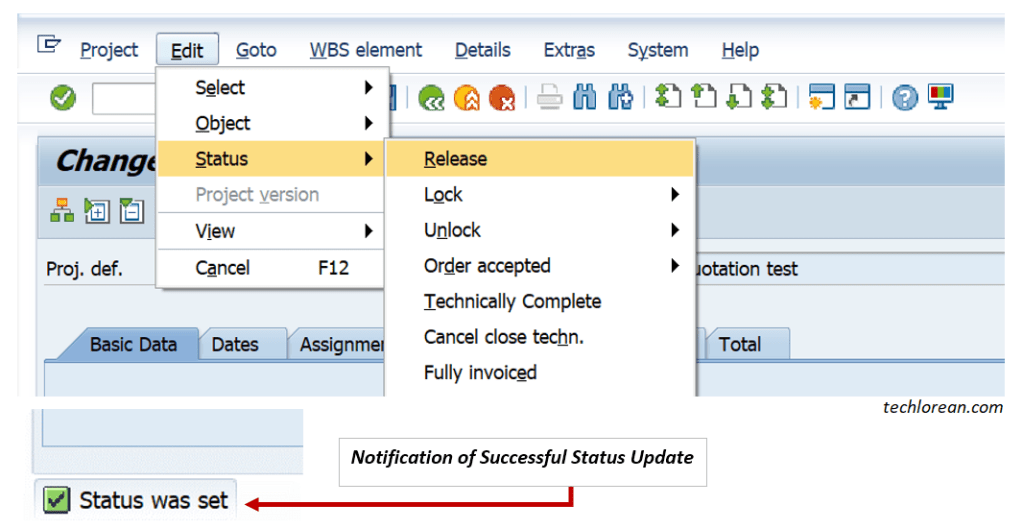Click the green Back arrow icon
Viewport: 1023px width, 529px height.
(431, 98)
